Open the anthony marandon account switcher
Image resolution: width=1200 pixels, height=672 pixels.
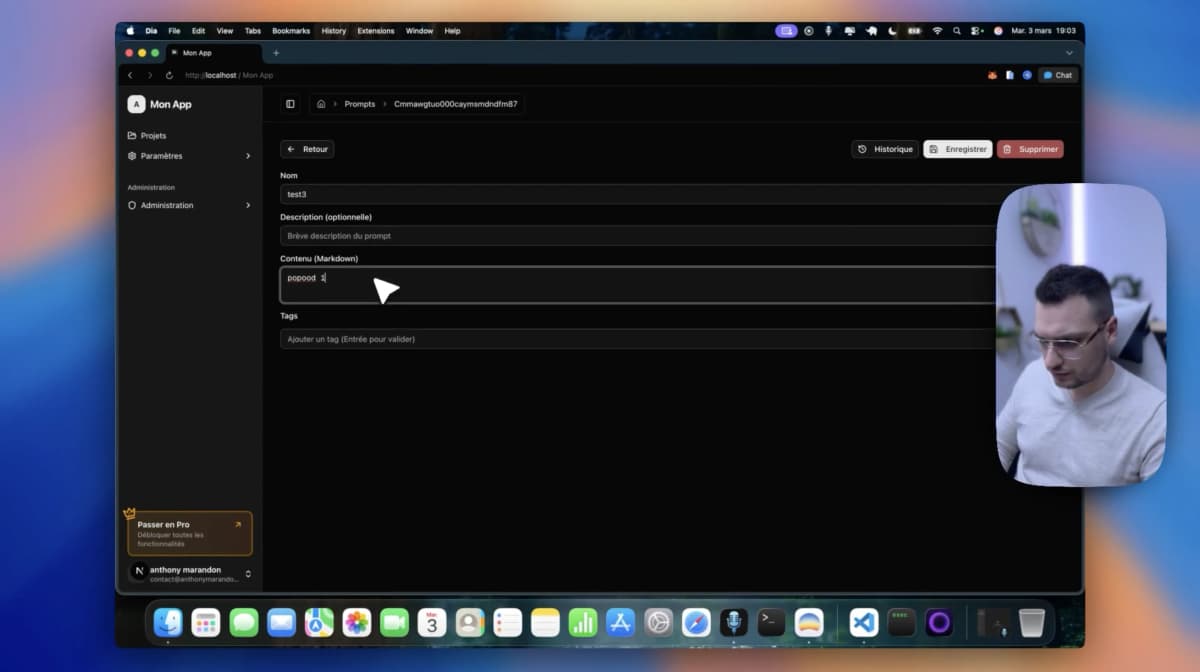248,574
